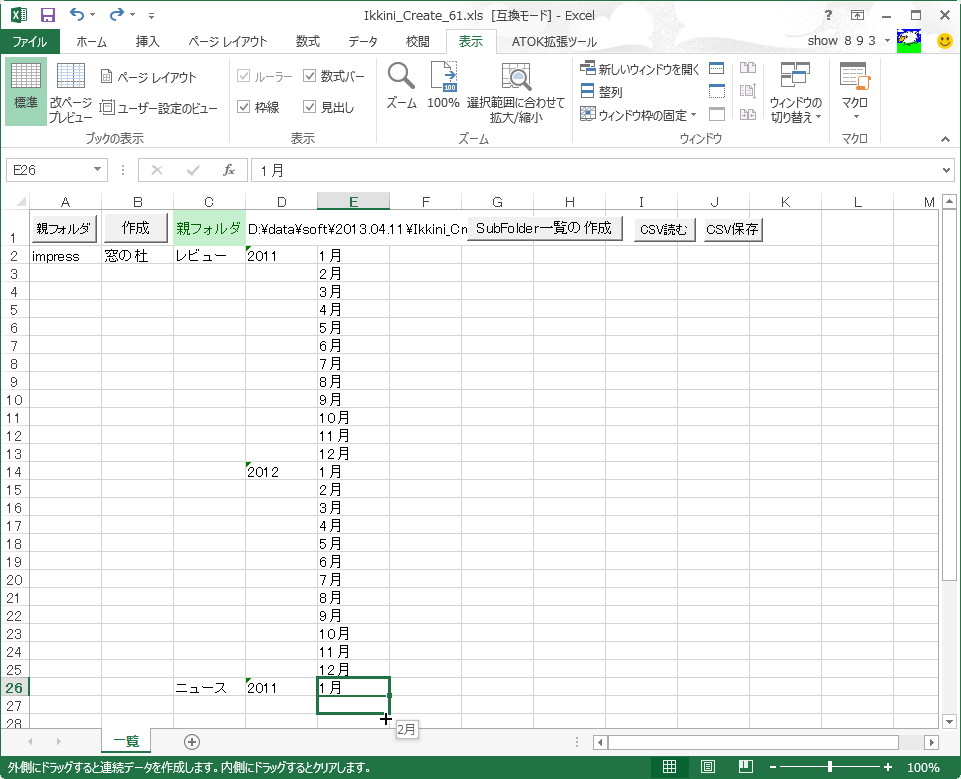Expand the formula bar

pyautogui.click(x=946, y=170)
